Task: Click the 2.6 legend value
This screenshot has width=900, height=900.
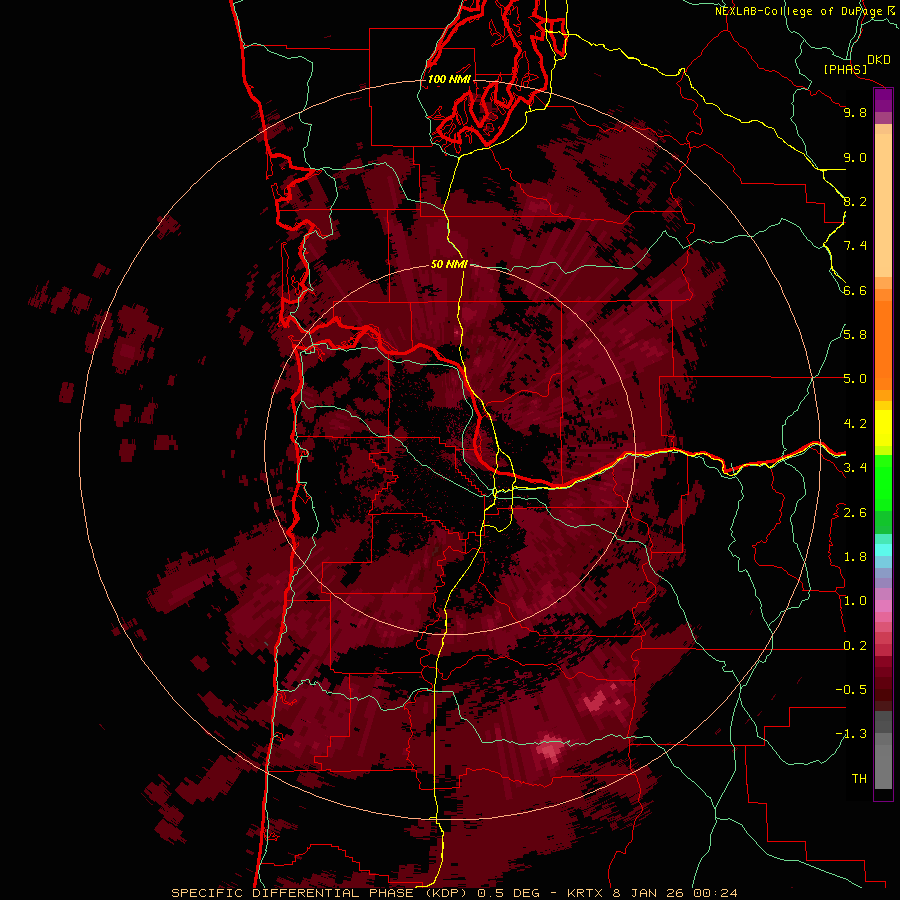Action: pyautogui.click(x=855, y=512)
